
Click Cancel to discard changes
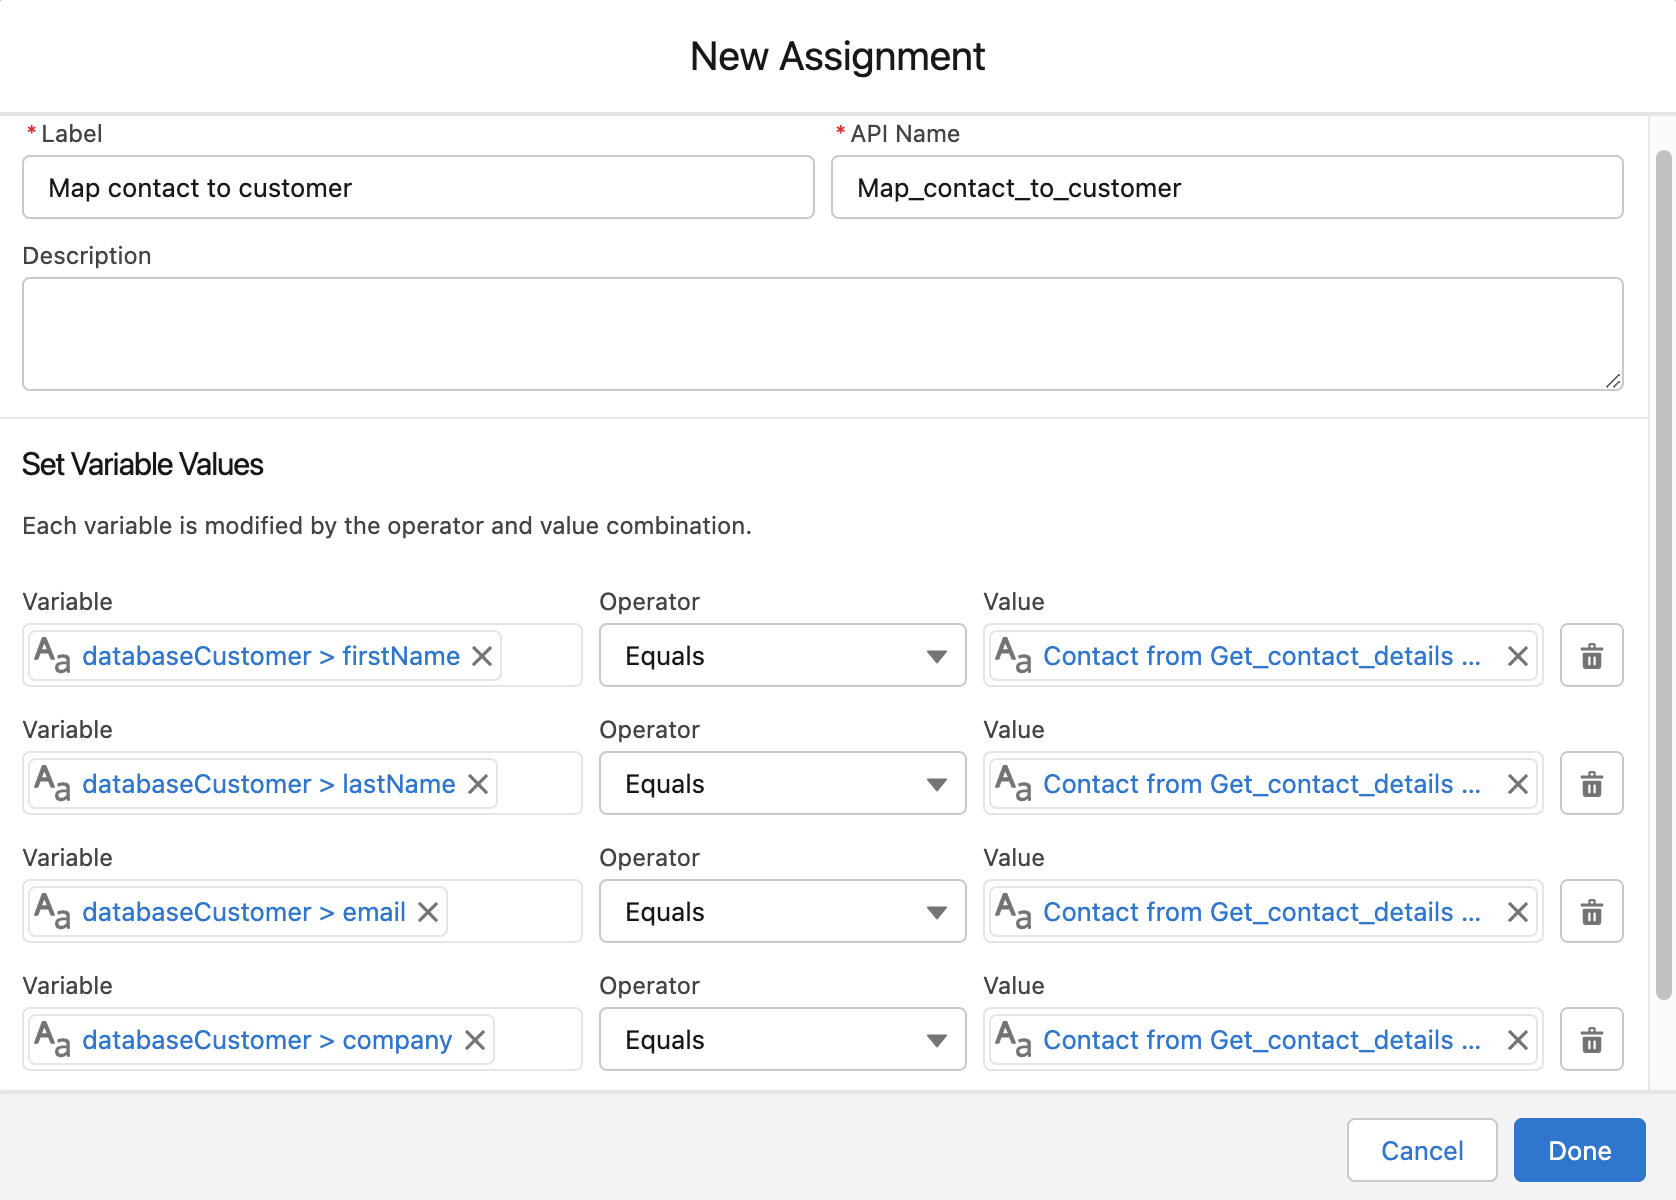click(x=1421, y=1150)
